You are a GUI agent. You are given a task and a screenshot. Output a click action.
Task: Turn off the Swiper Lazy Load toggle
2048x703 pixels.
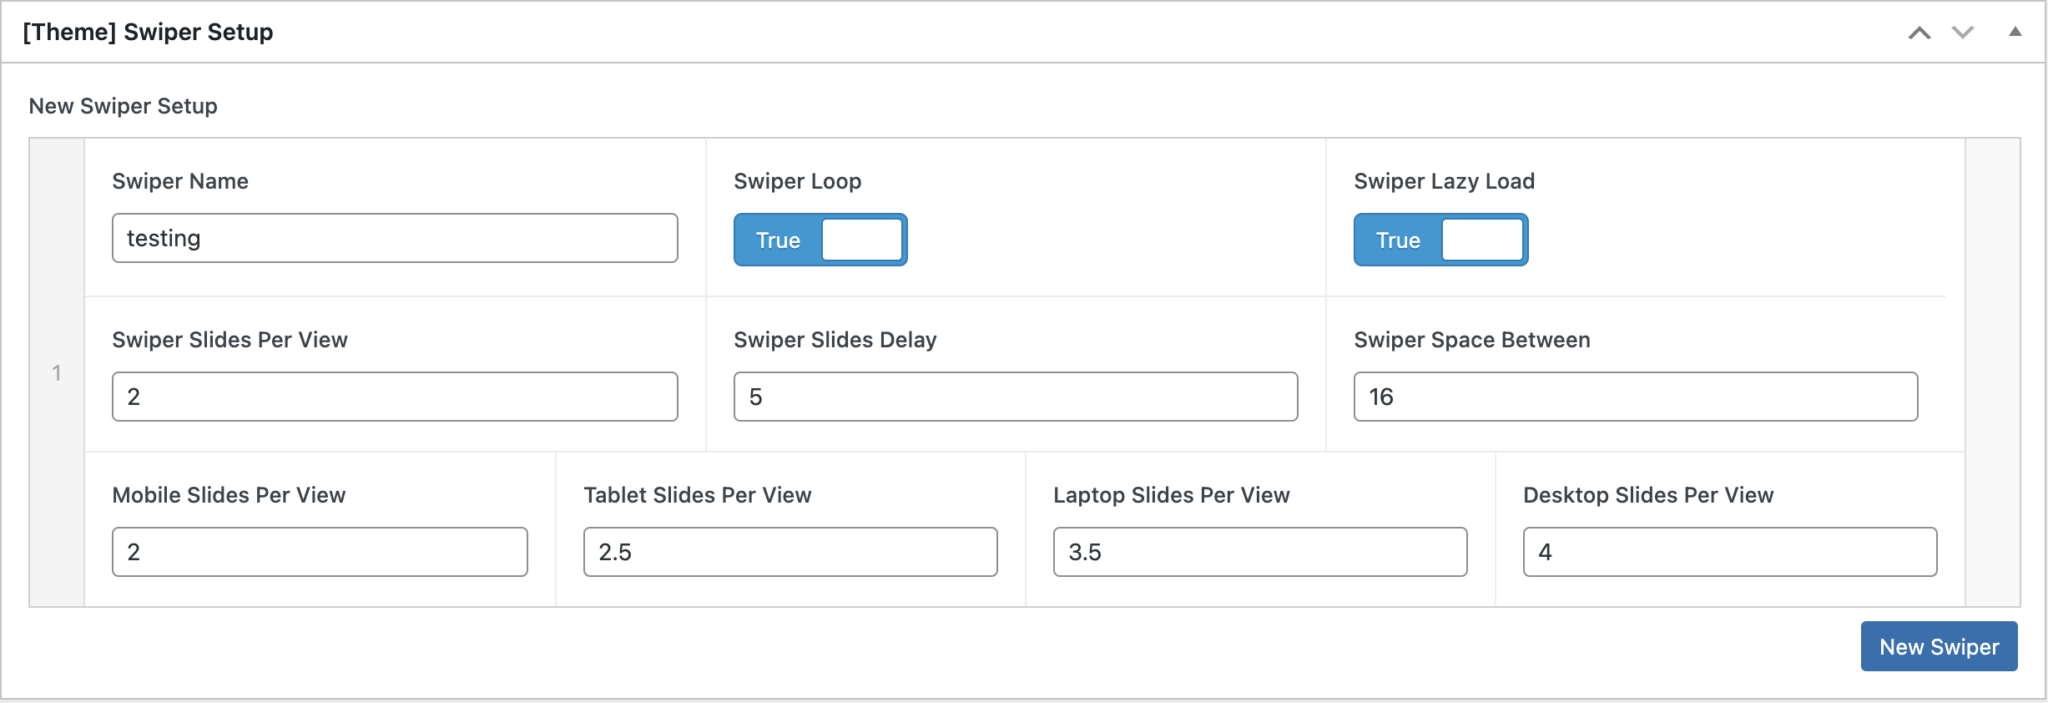pos(1440,240)
